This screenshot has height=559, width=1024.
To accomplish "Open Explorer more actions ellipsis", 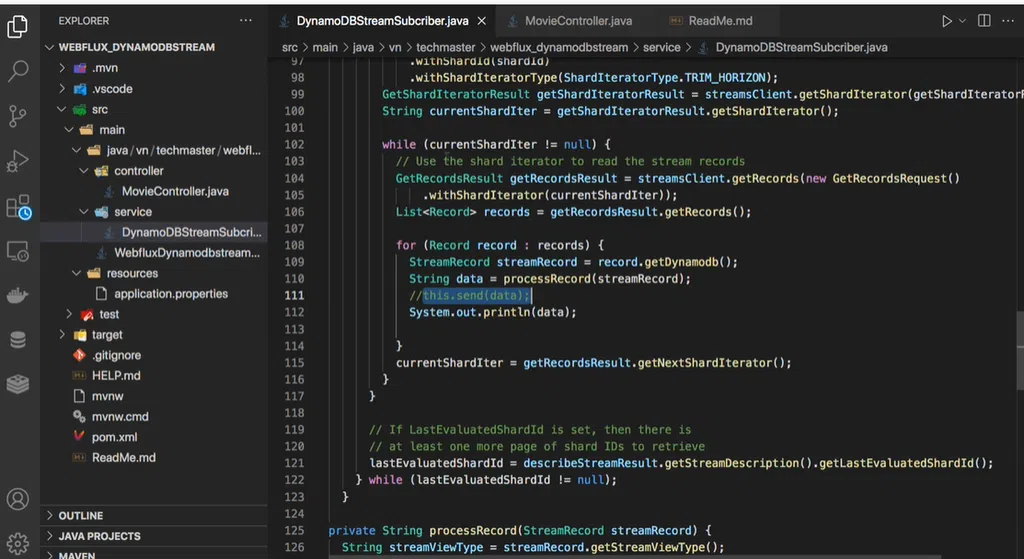I will coord(246,21).
